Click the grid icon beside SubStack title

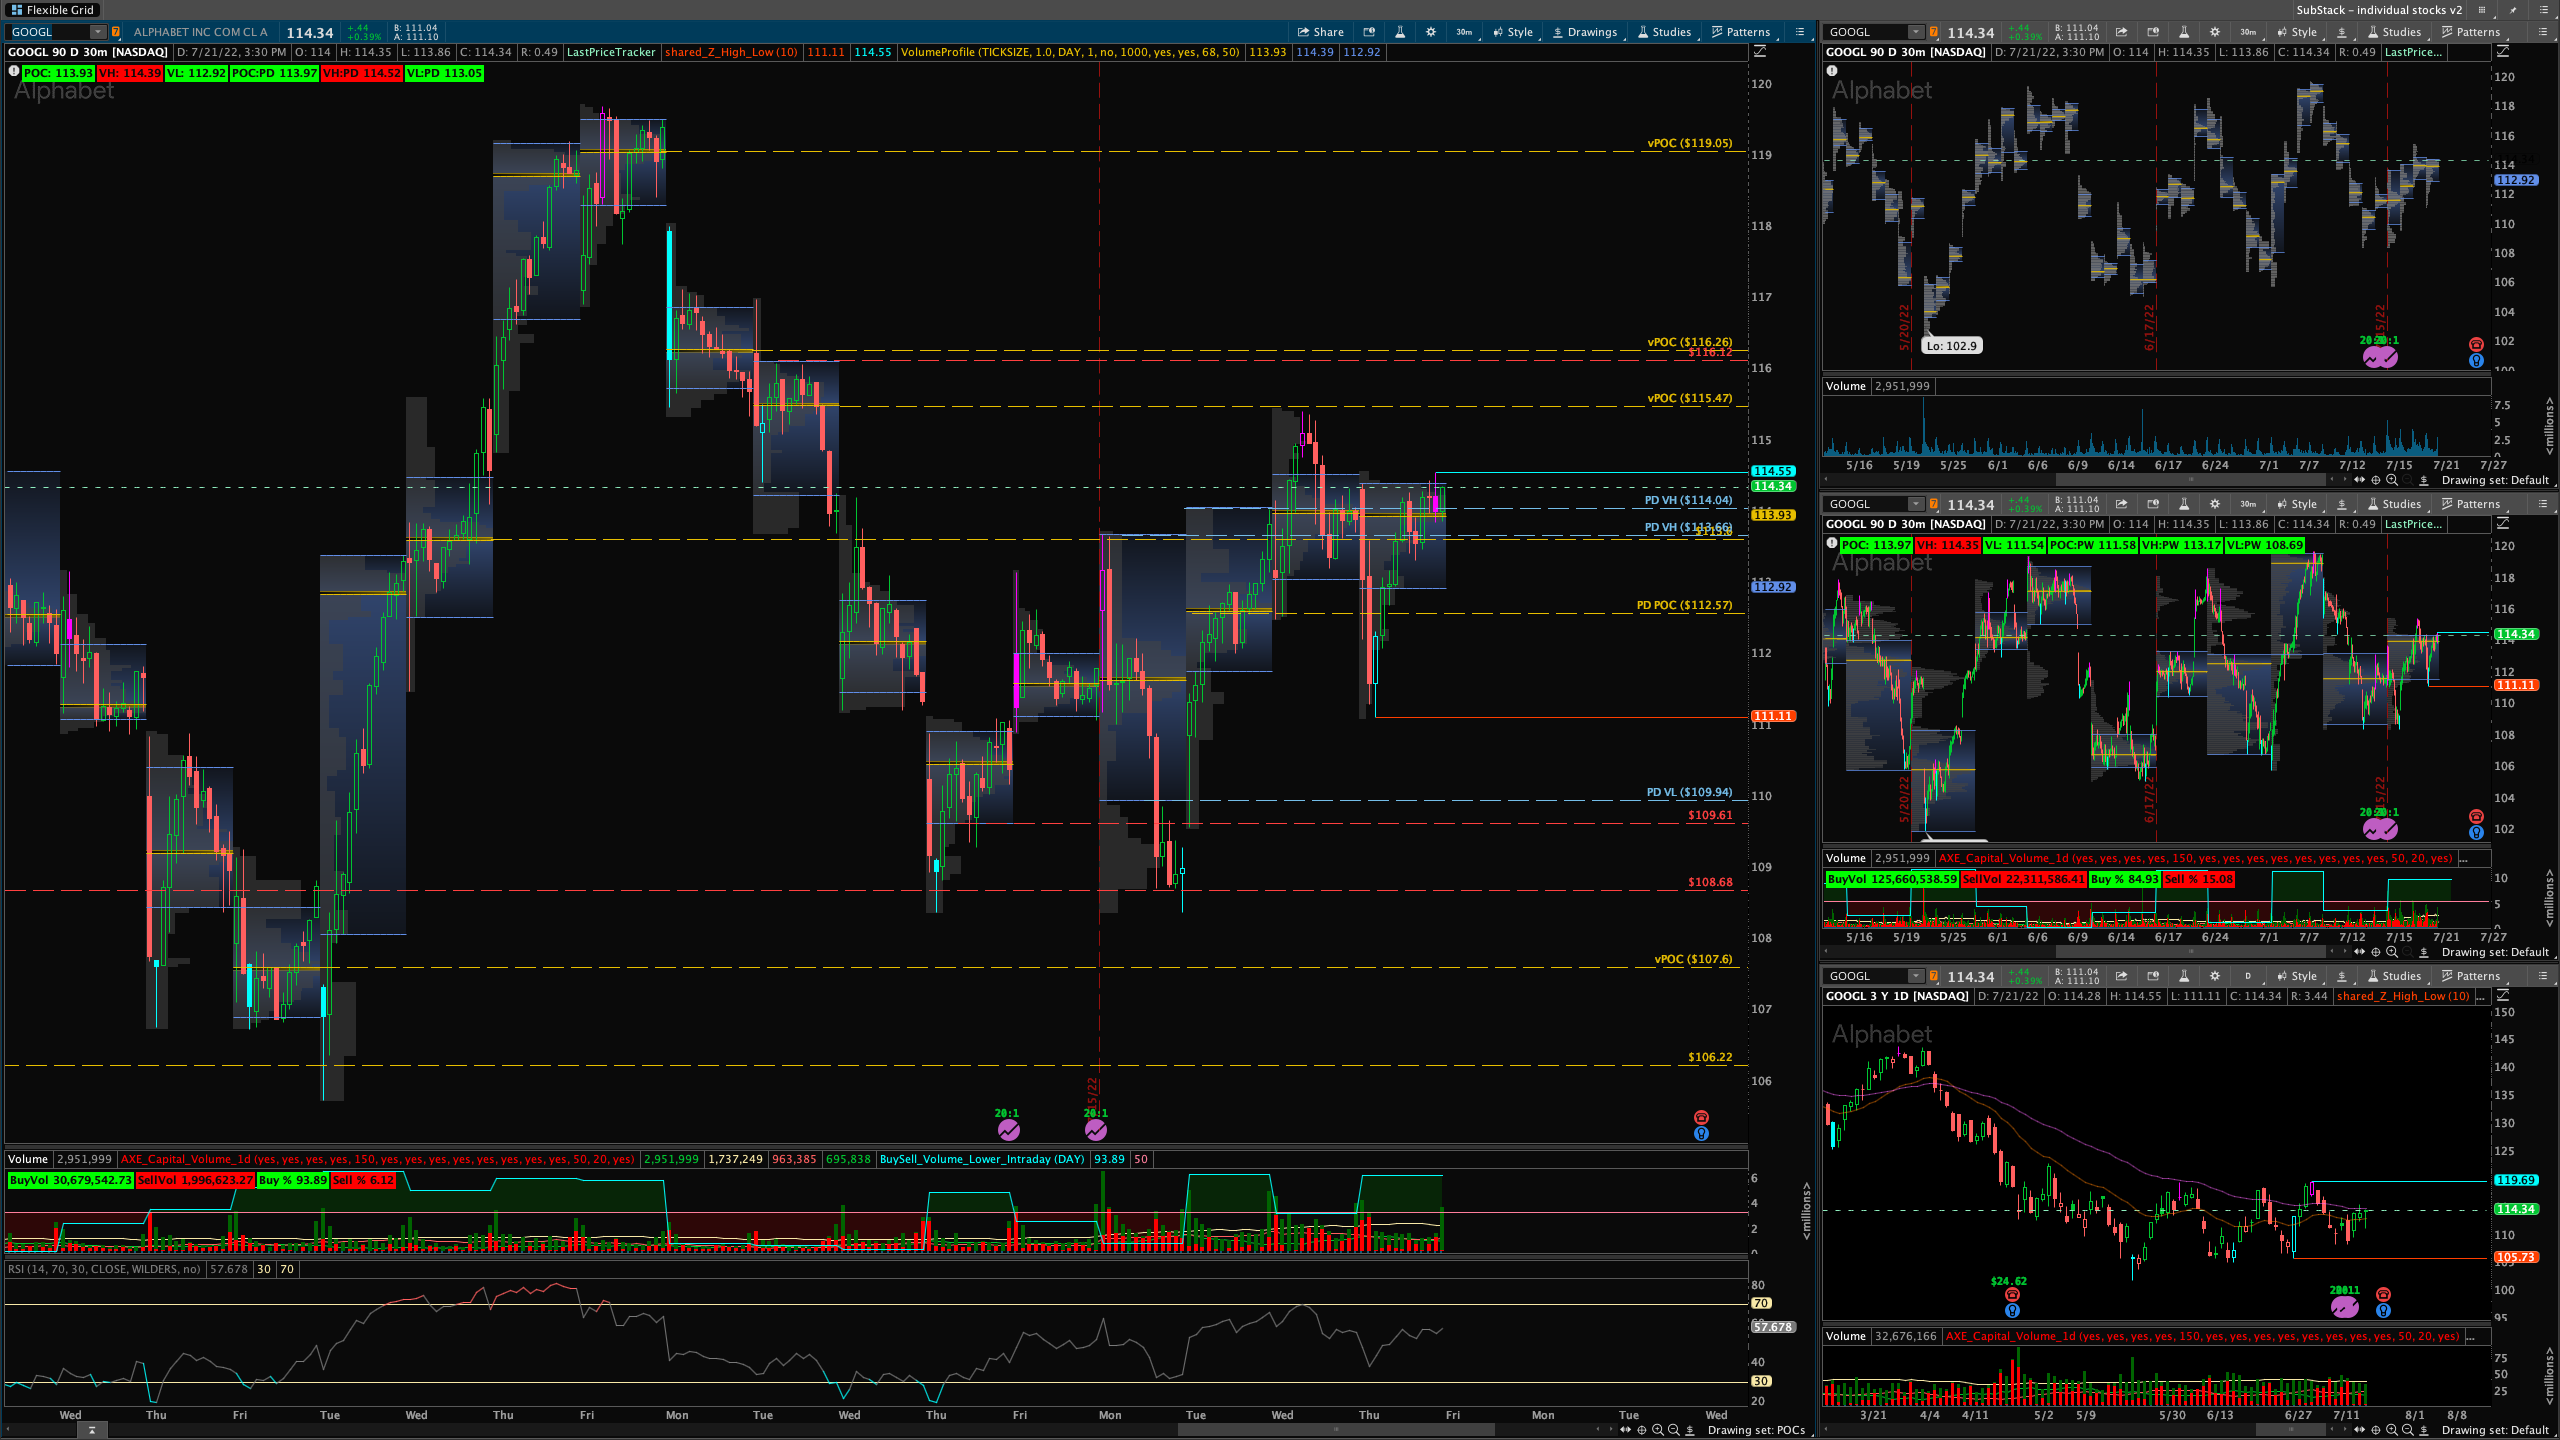click(2481, 10)
